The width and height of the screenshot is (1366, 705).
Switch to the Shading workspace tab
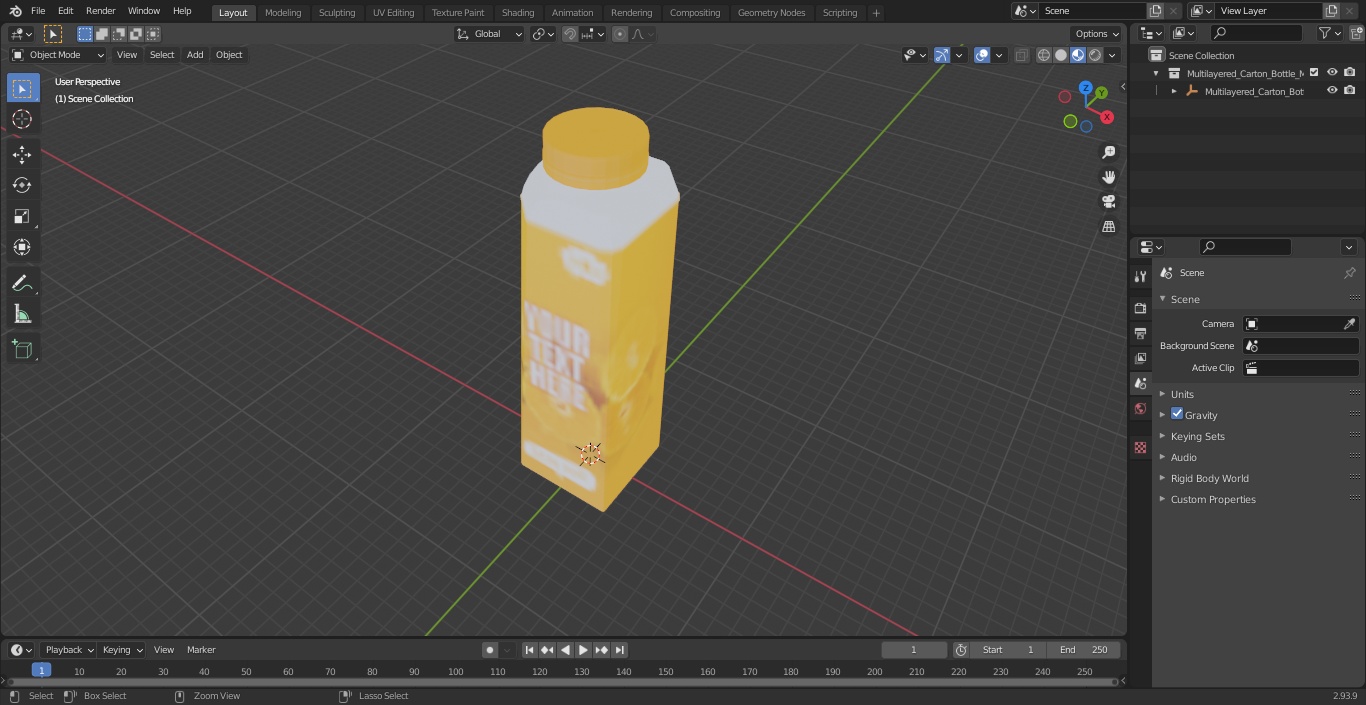coord(517,13)
